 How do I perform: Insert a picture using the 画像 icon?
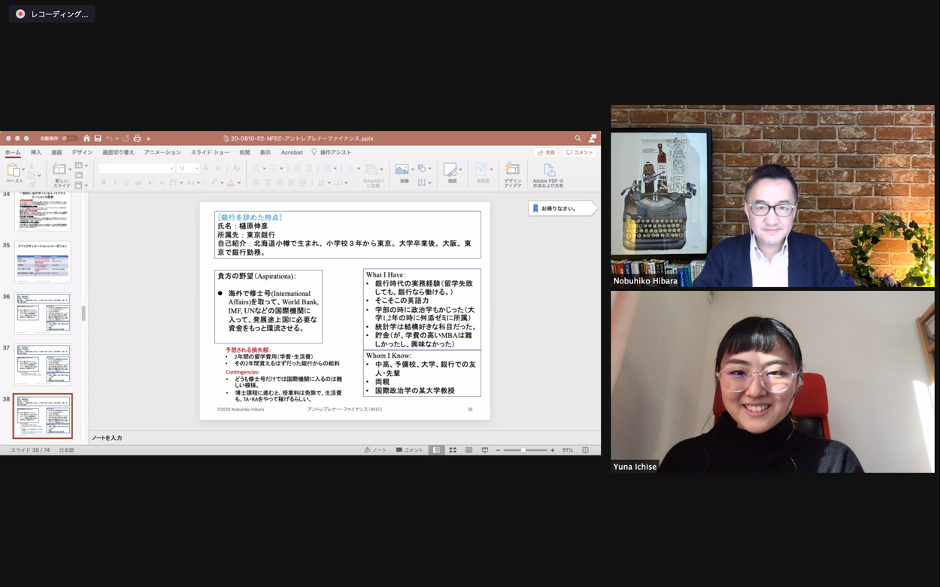click(401, 170)
